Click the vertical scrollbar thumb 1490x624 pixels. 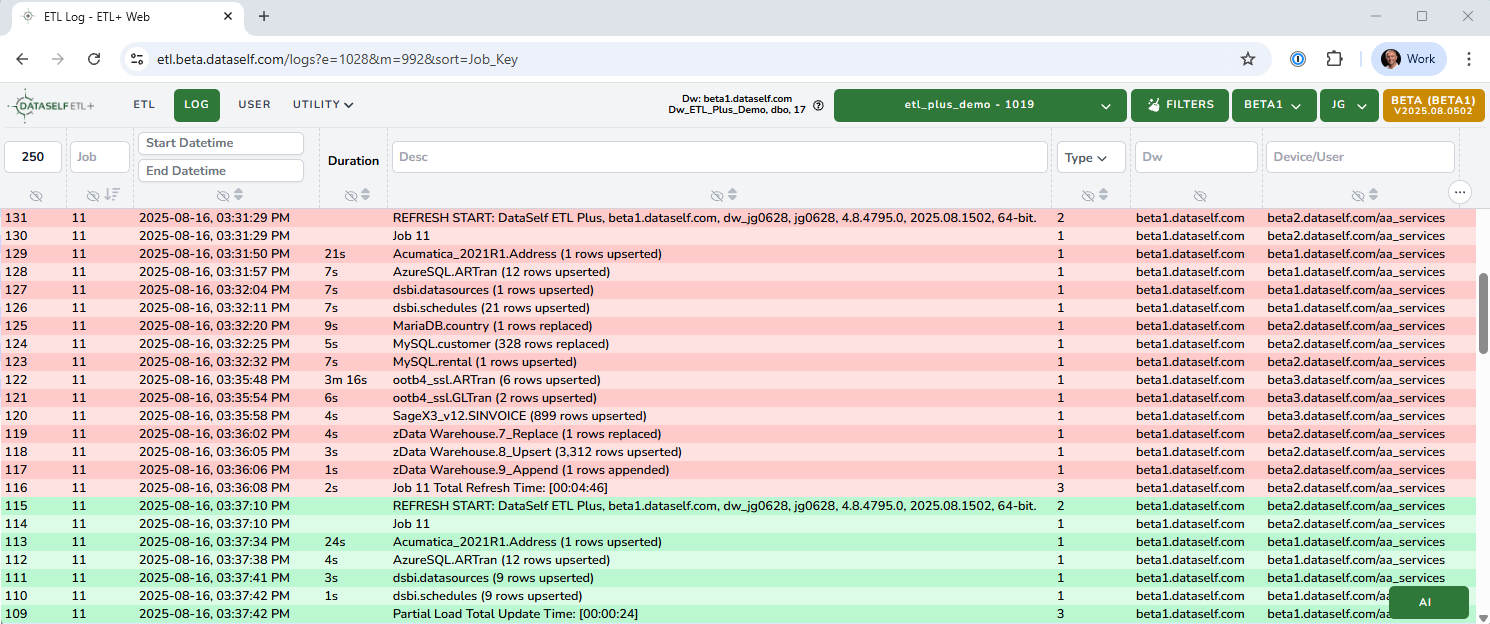tap(1483, 313)
